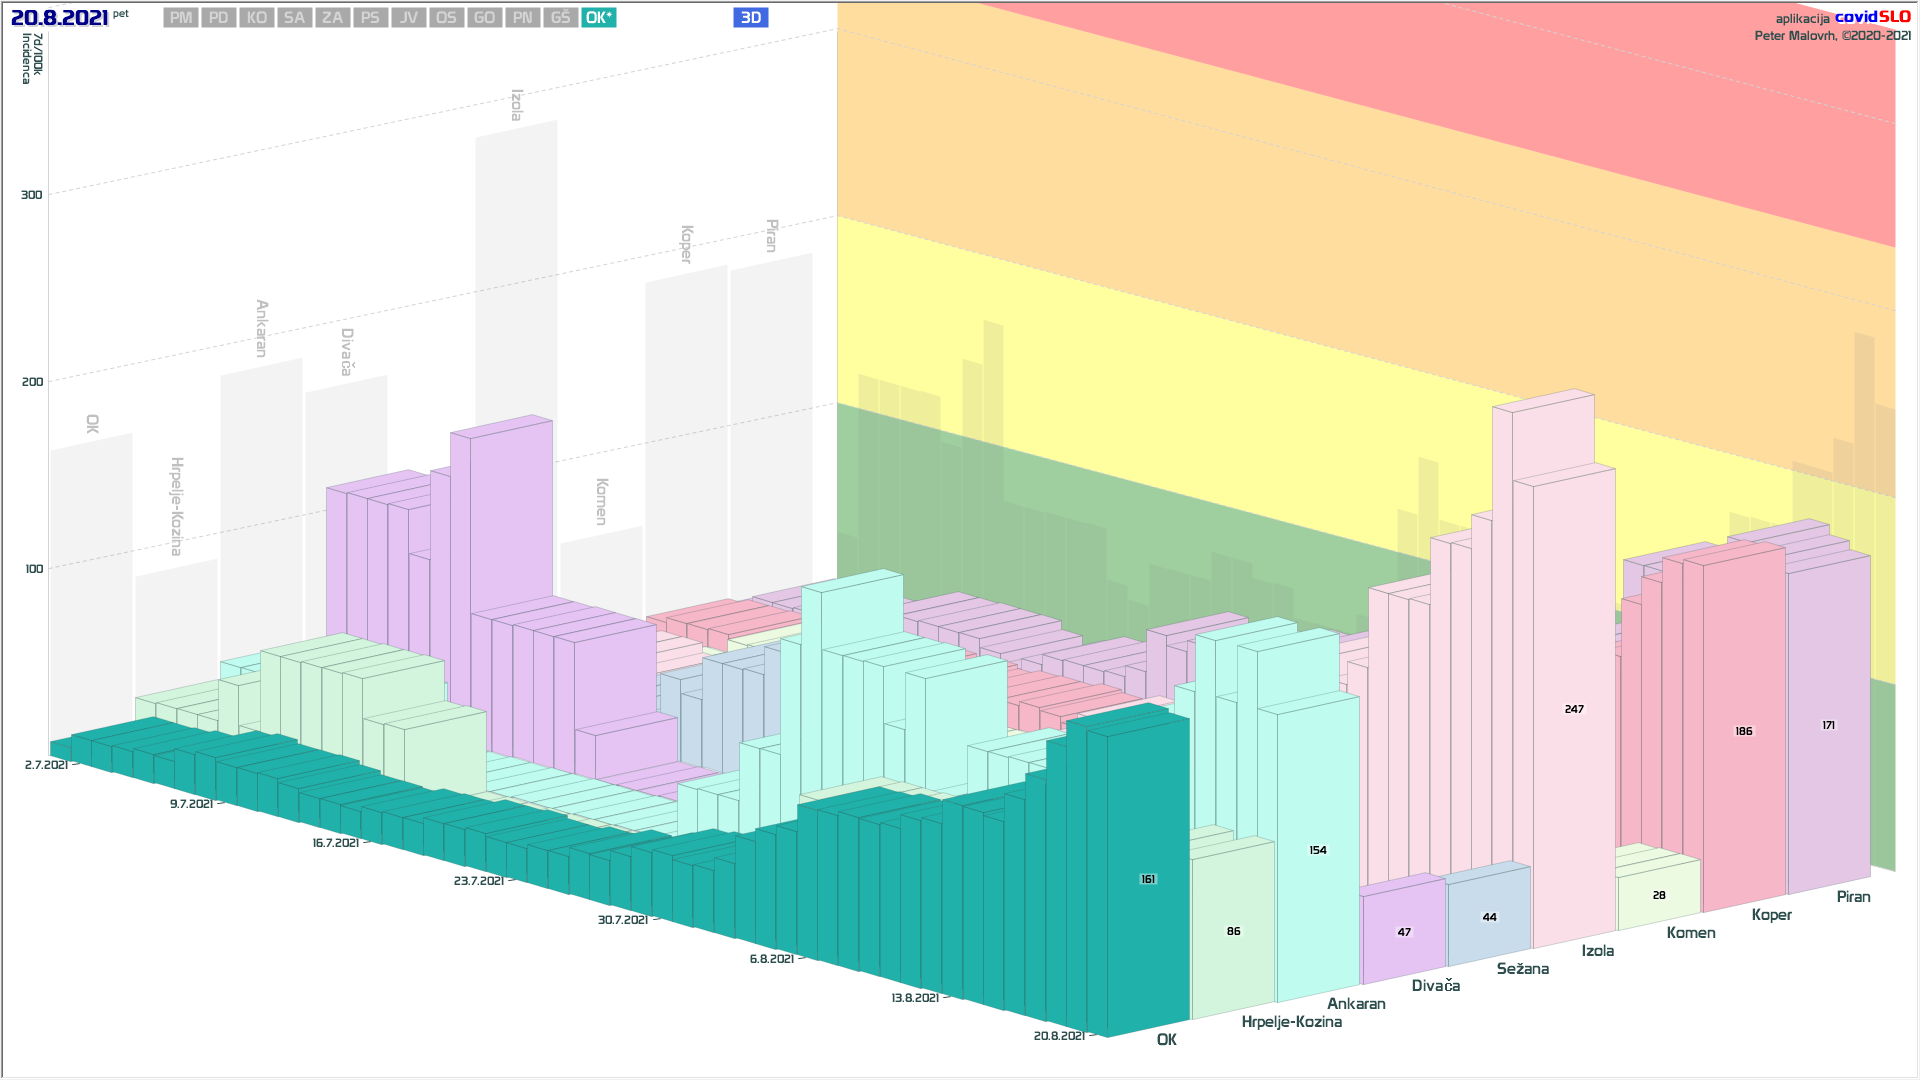Select the Koper bar valued 186
Screen dimensions: 1920x1080
pyautogui.click(x=1743, y=731)
